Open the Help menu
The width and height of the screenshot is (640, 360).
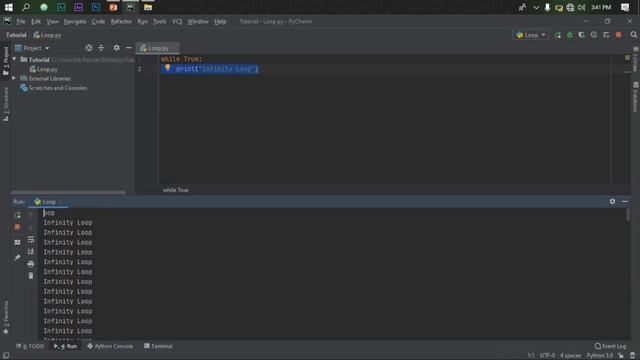(x=220, y=22)
